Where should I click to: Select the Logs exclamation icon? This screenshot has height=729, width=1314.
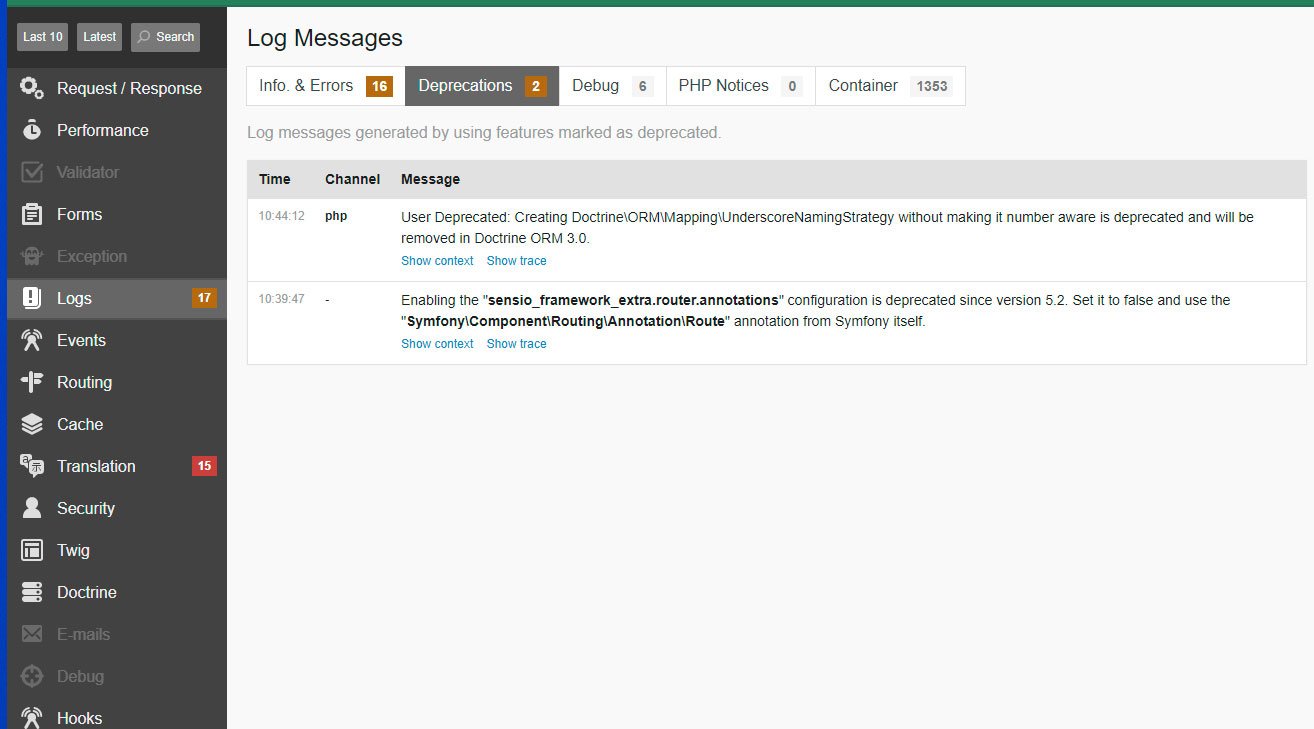pyautogui.click(x=32, y=298)
